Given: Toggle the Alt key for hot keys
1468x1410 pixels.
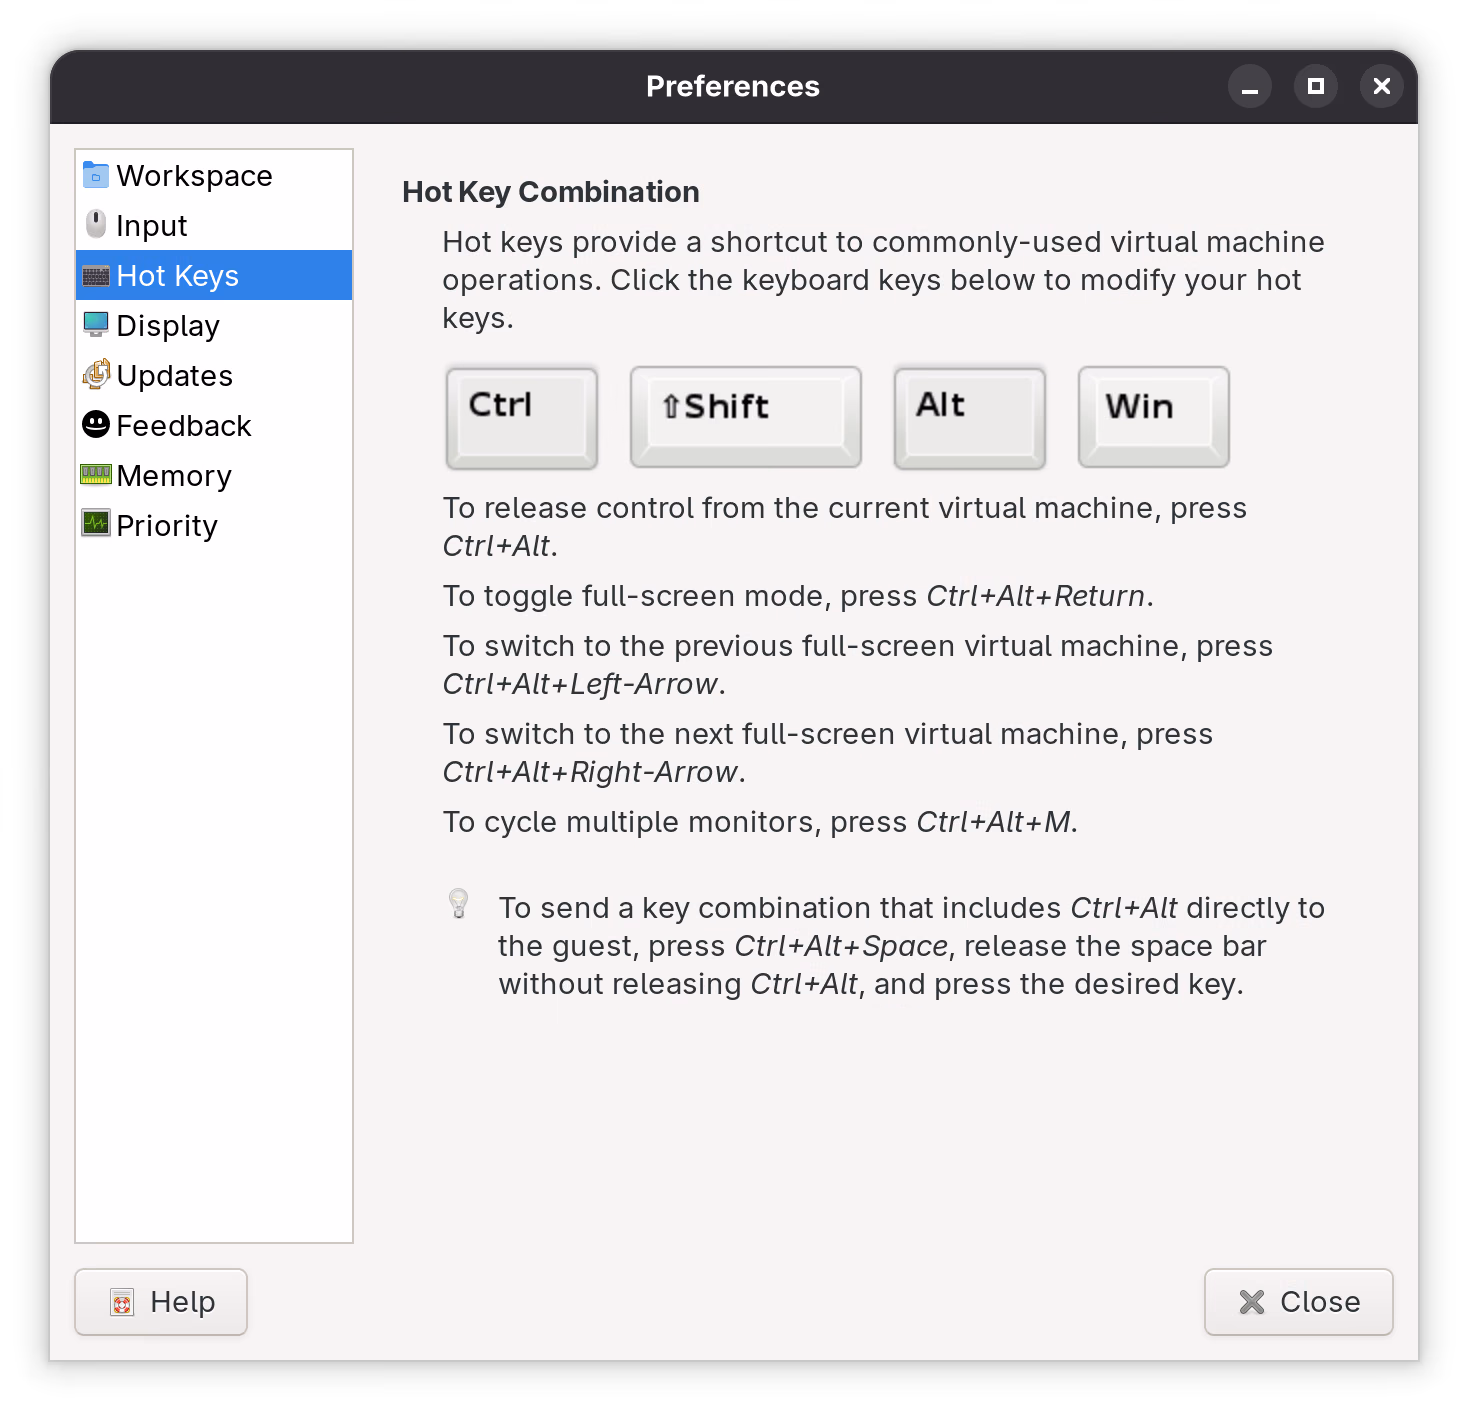Looking at the screenshot, I should click(968, 417).
